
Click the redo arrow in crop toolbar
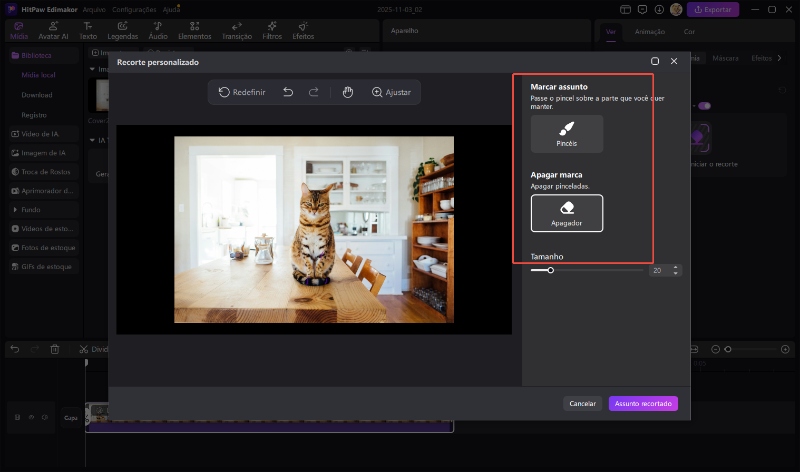(313, 92)
